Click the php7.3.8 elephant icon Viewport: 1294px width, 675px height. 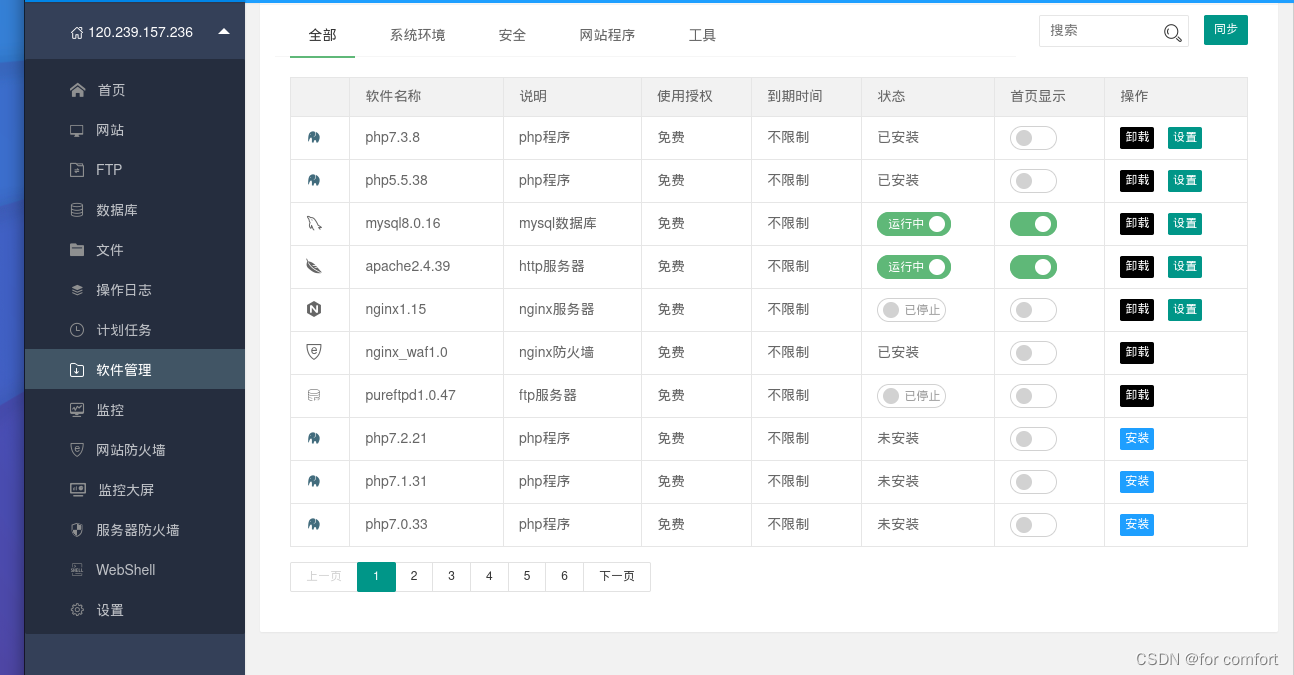[x=314, y=137]
